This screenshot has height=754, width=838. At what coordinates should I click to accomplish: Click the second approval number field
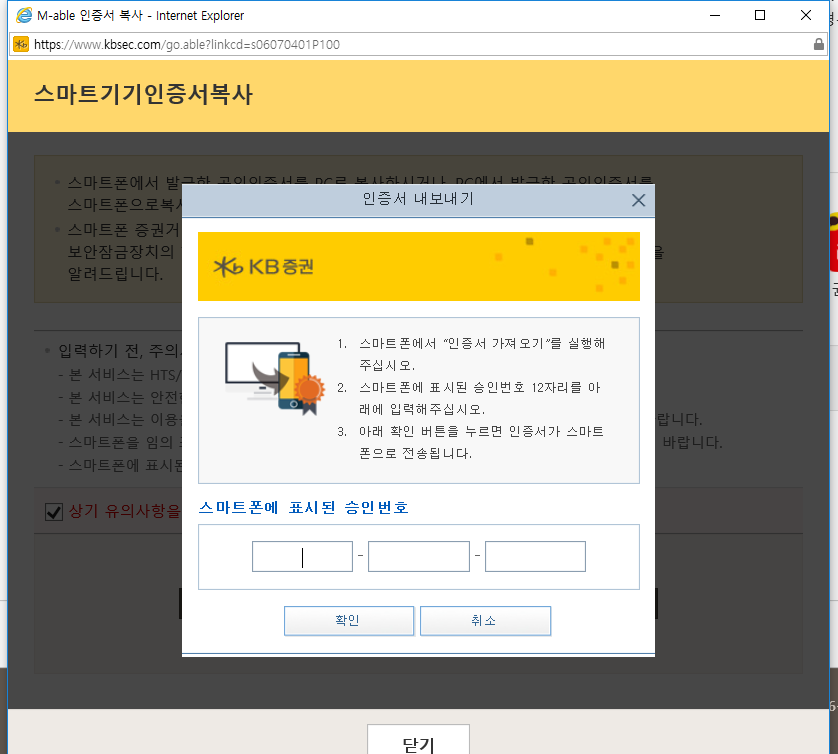point(419,556)
